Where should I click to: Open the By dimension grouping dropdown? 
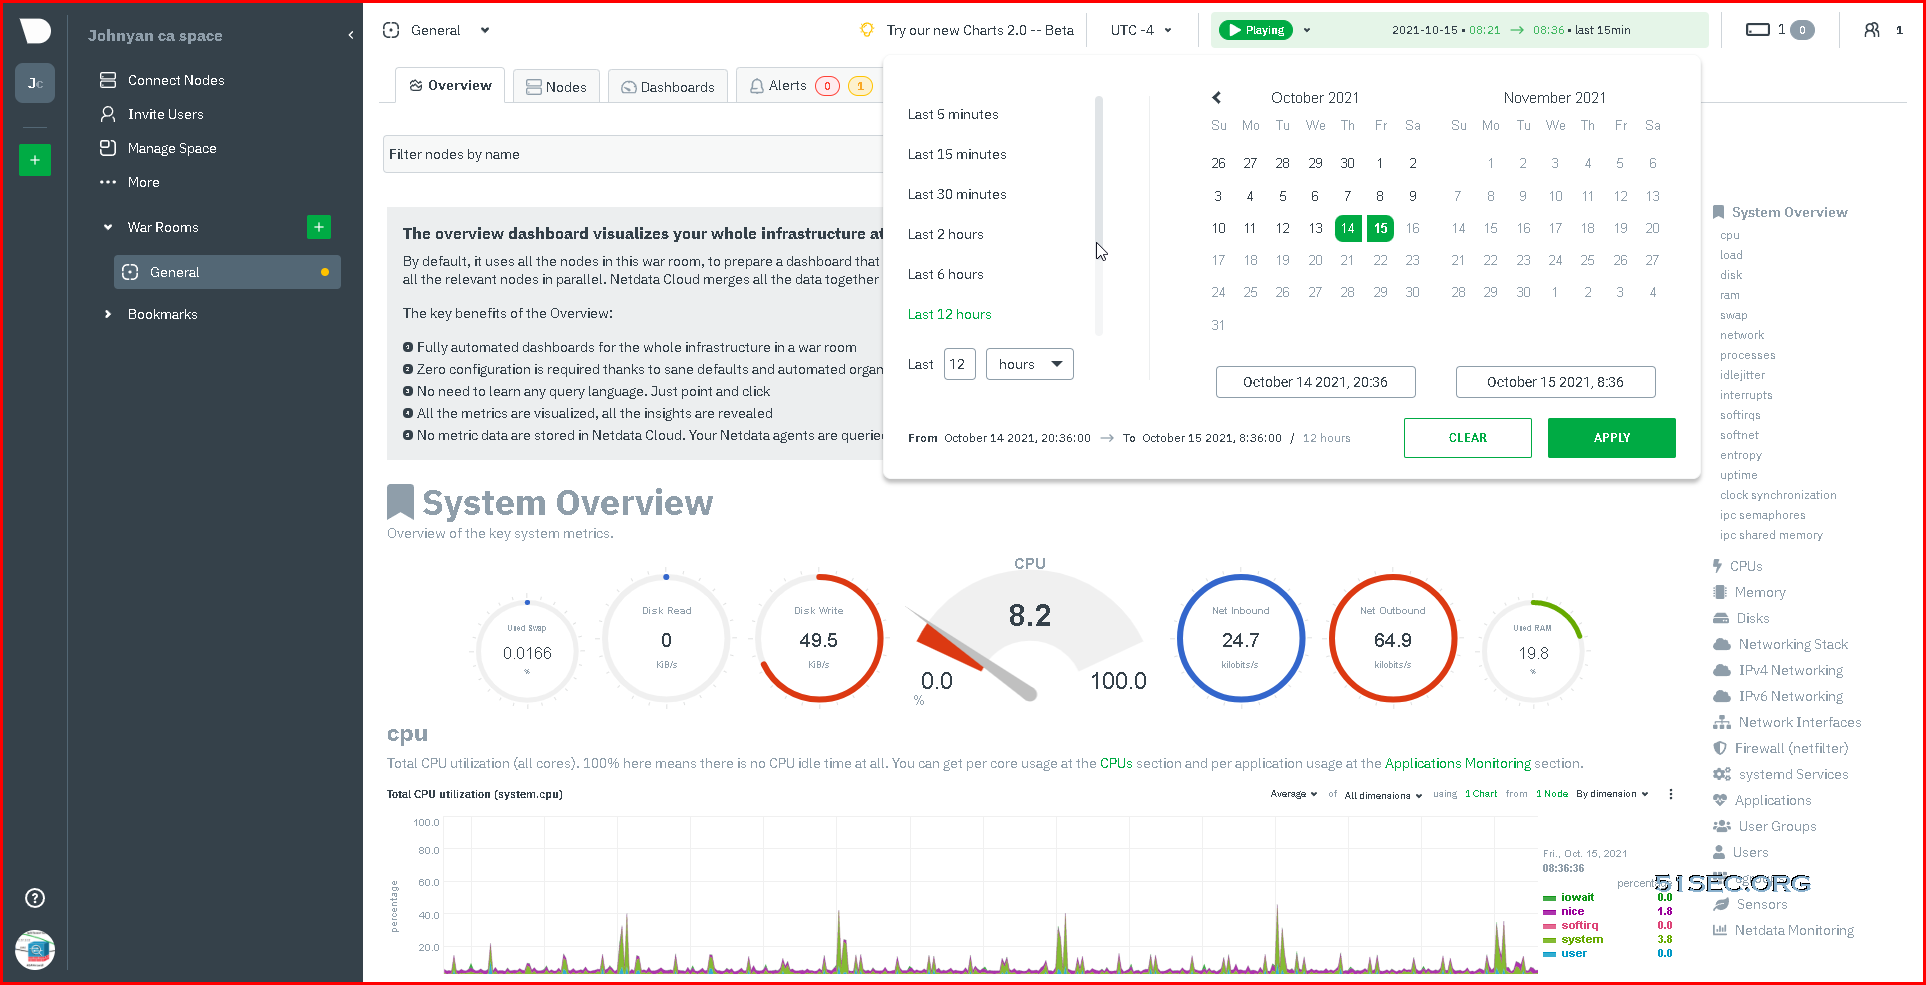click(x=1612, y=794)
